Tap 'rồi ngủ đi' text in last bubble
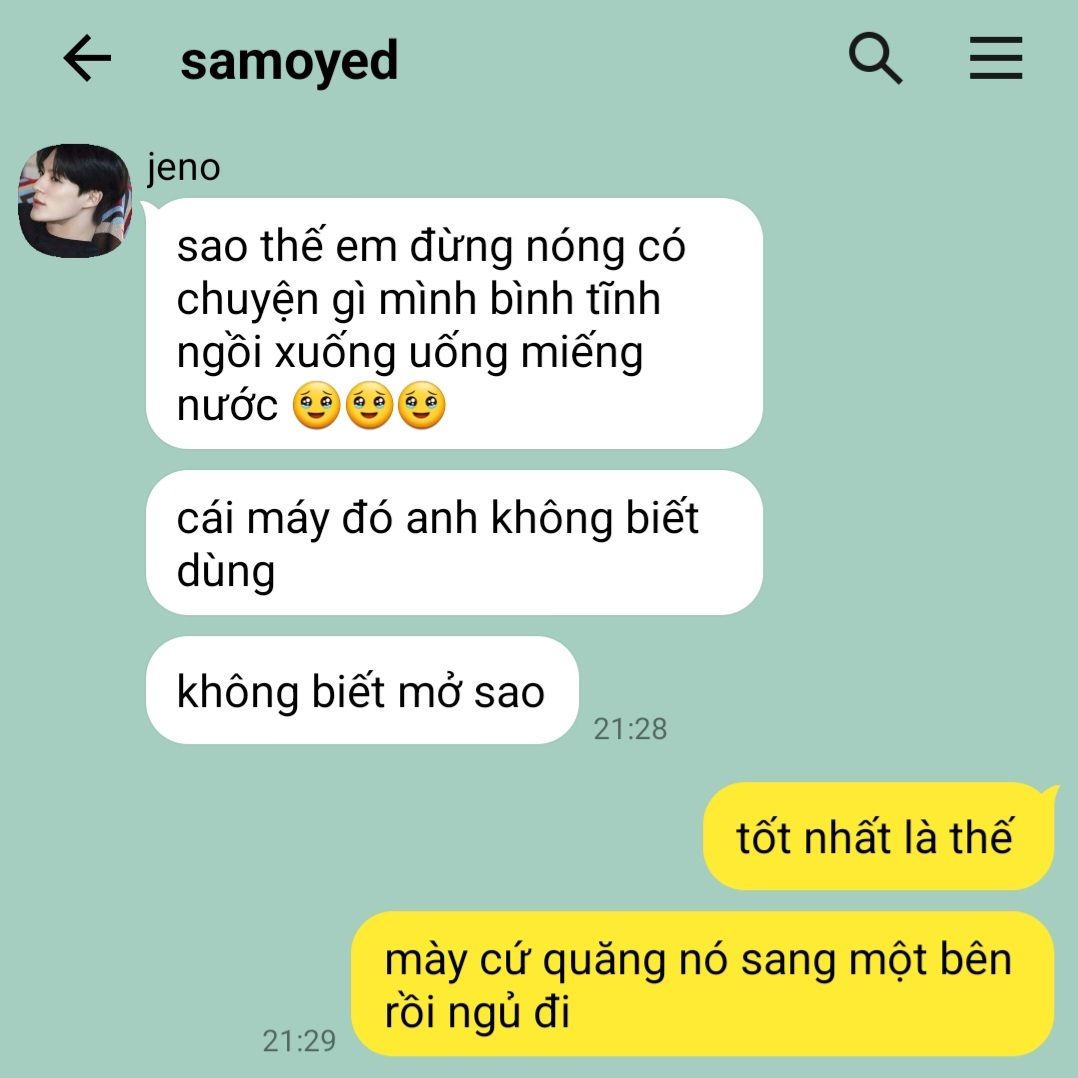 pyautogui.click(x=477, y=1013)
